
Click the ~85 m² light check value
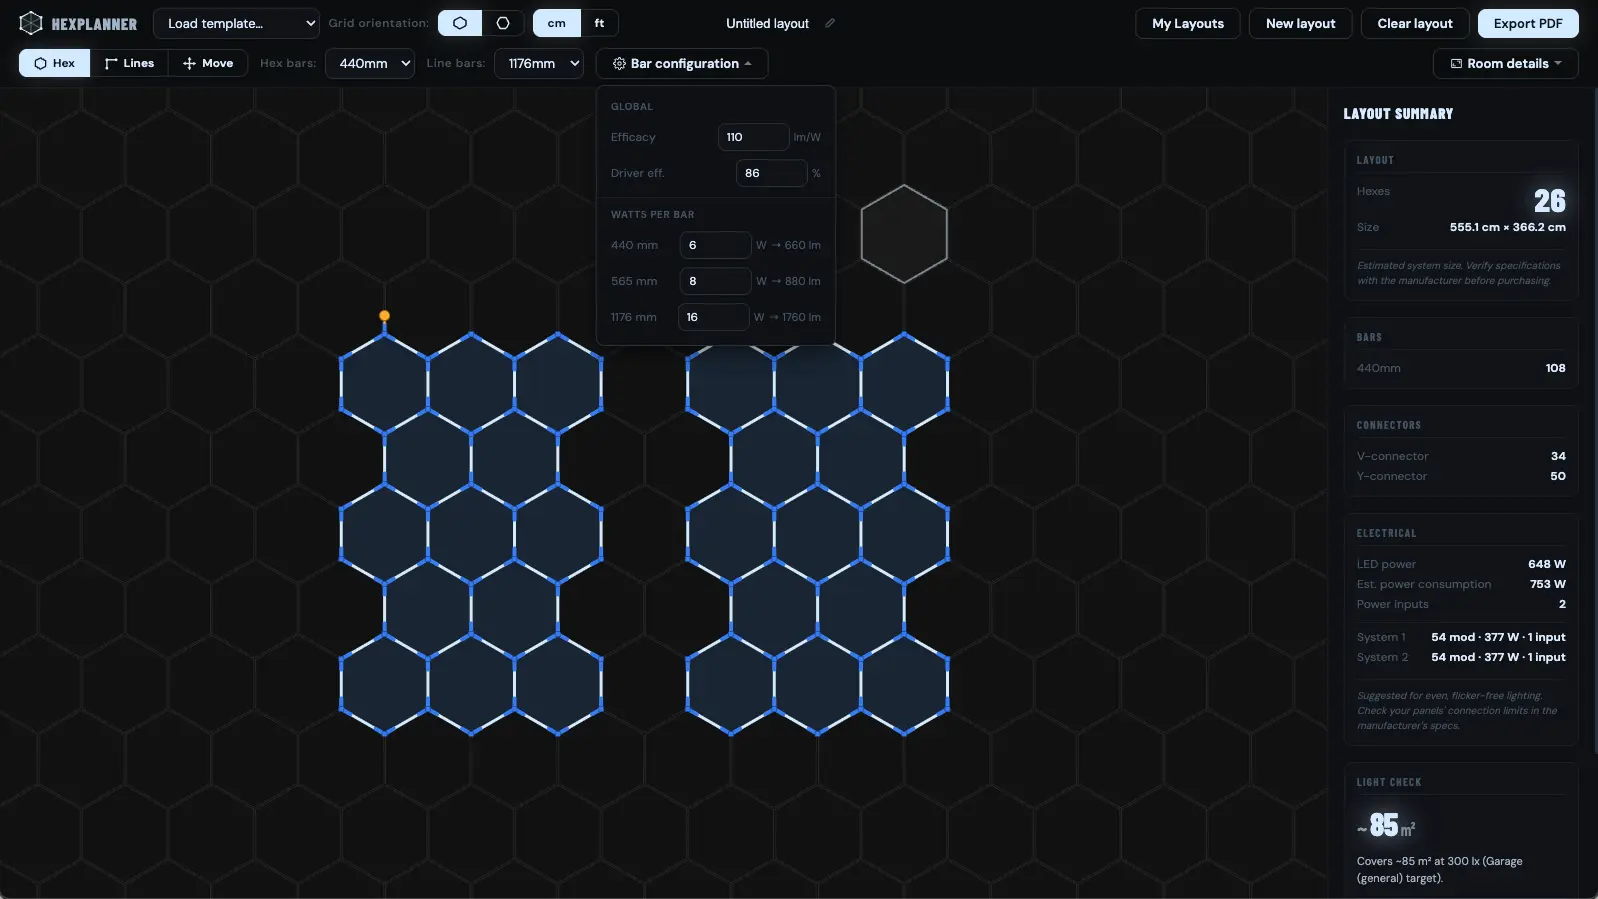tap(1386, 826)
